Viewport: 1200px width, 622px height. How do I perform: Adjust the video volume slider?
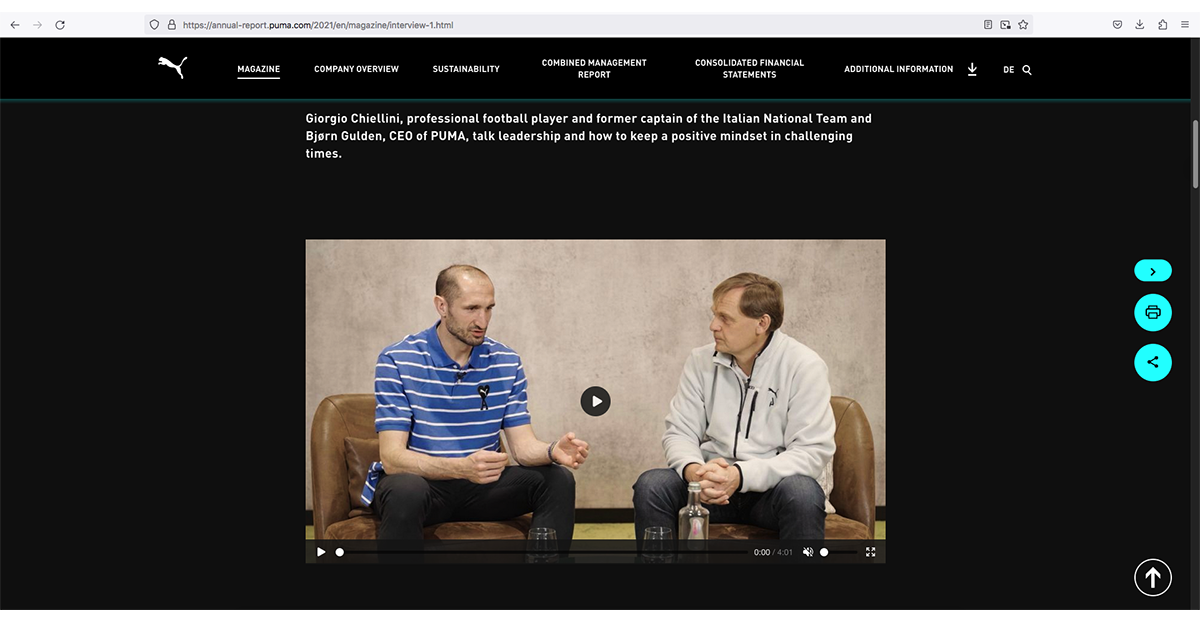tap(838, 552)
